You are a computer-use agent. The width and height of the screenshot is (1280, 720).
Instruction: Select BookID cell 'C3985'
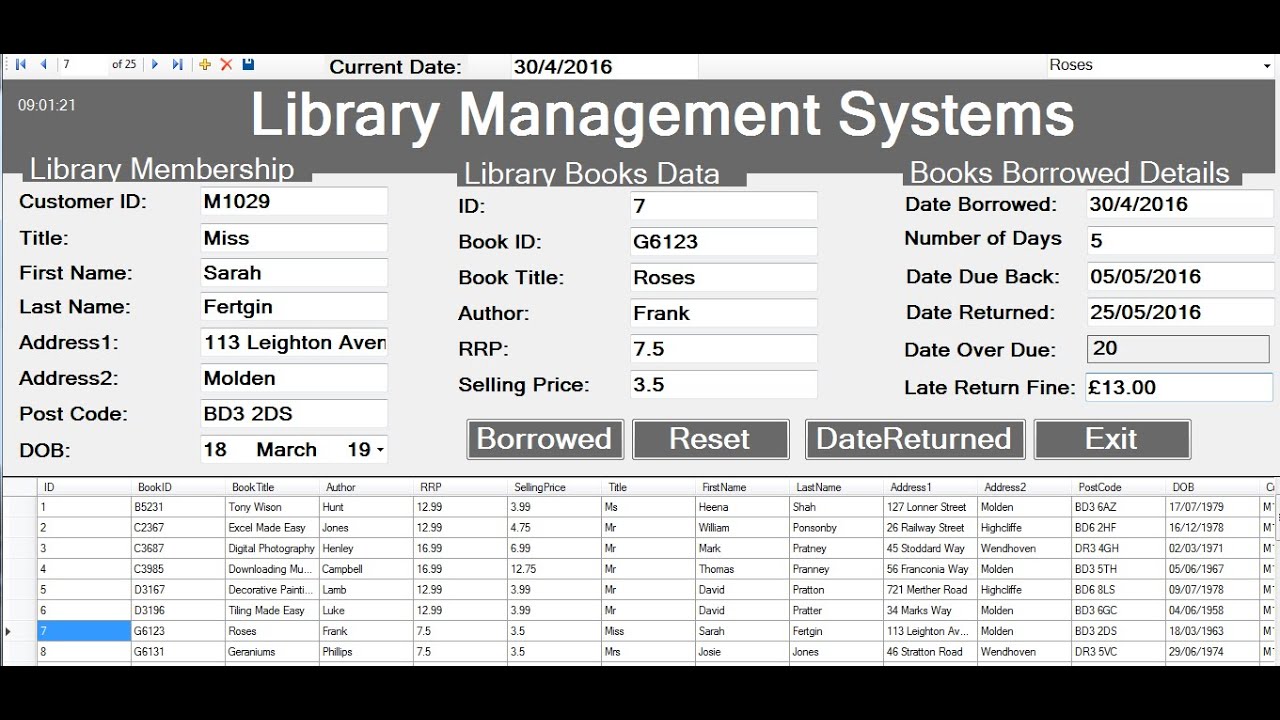[178, 569]
